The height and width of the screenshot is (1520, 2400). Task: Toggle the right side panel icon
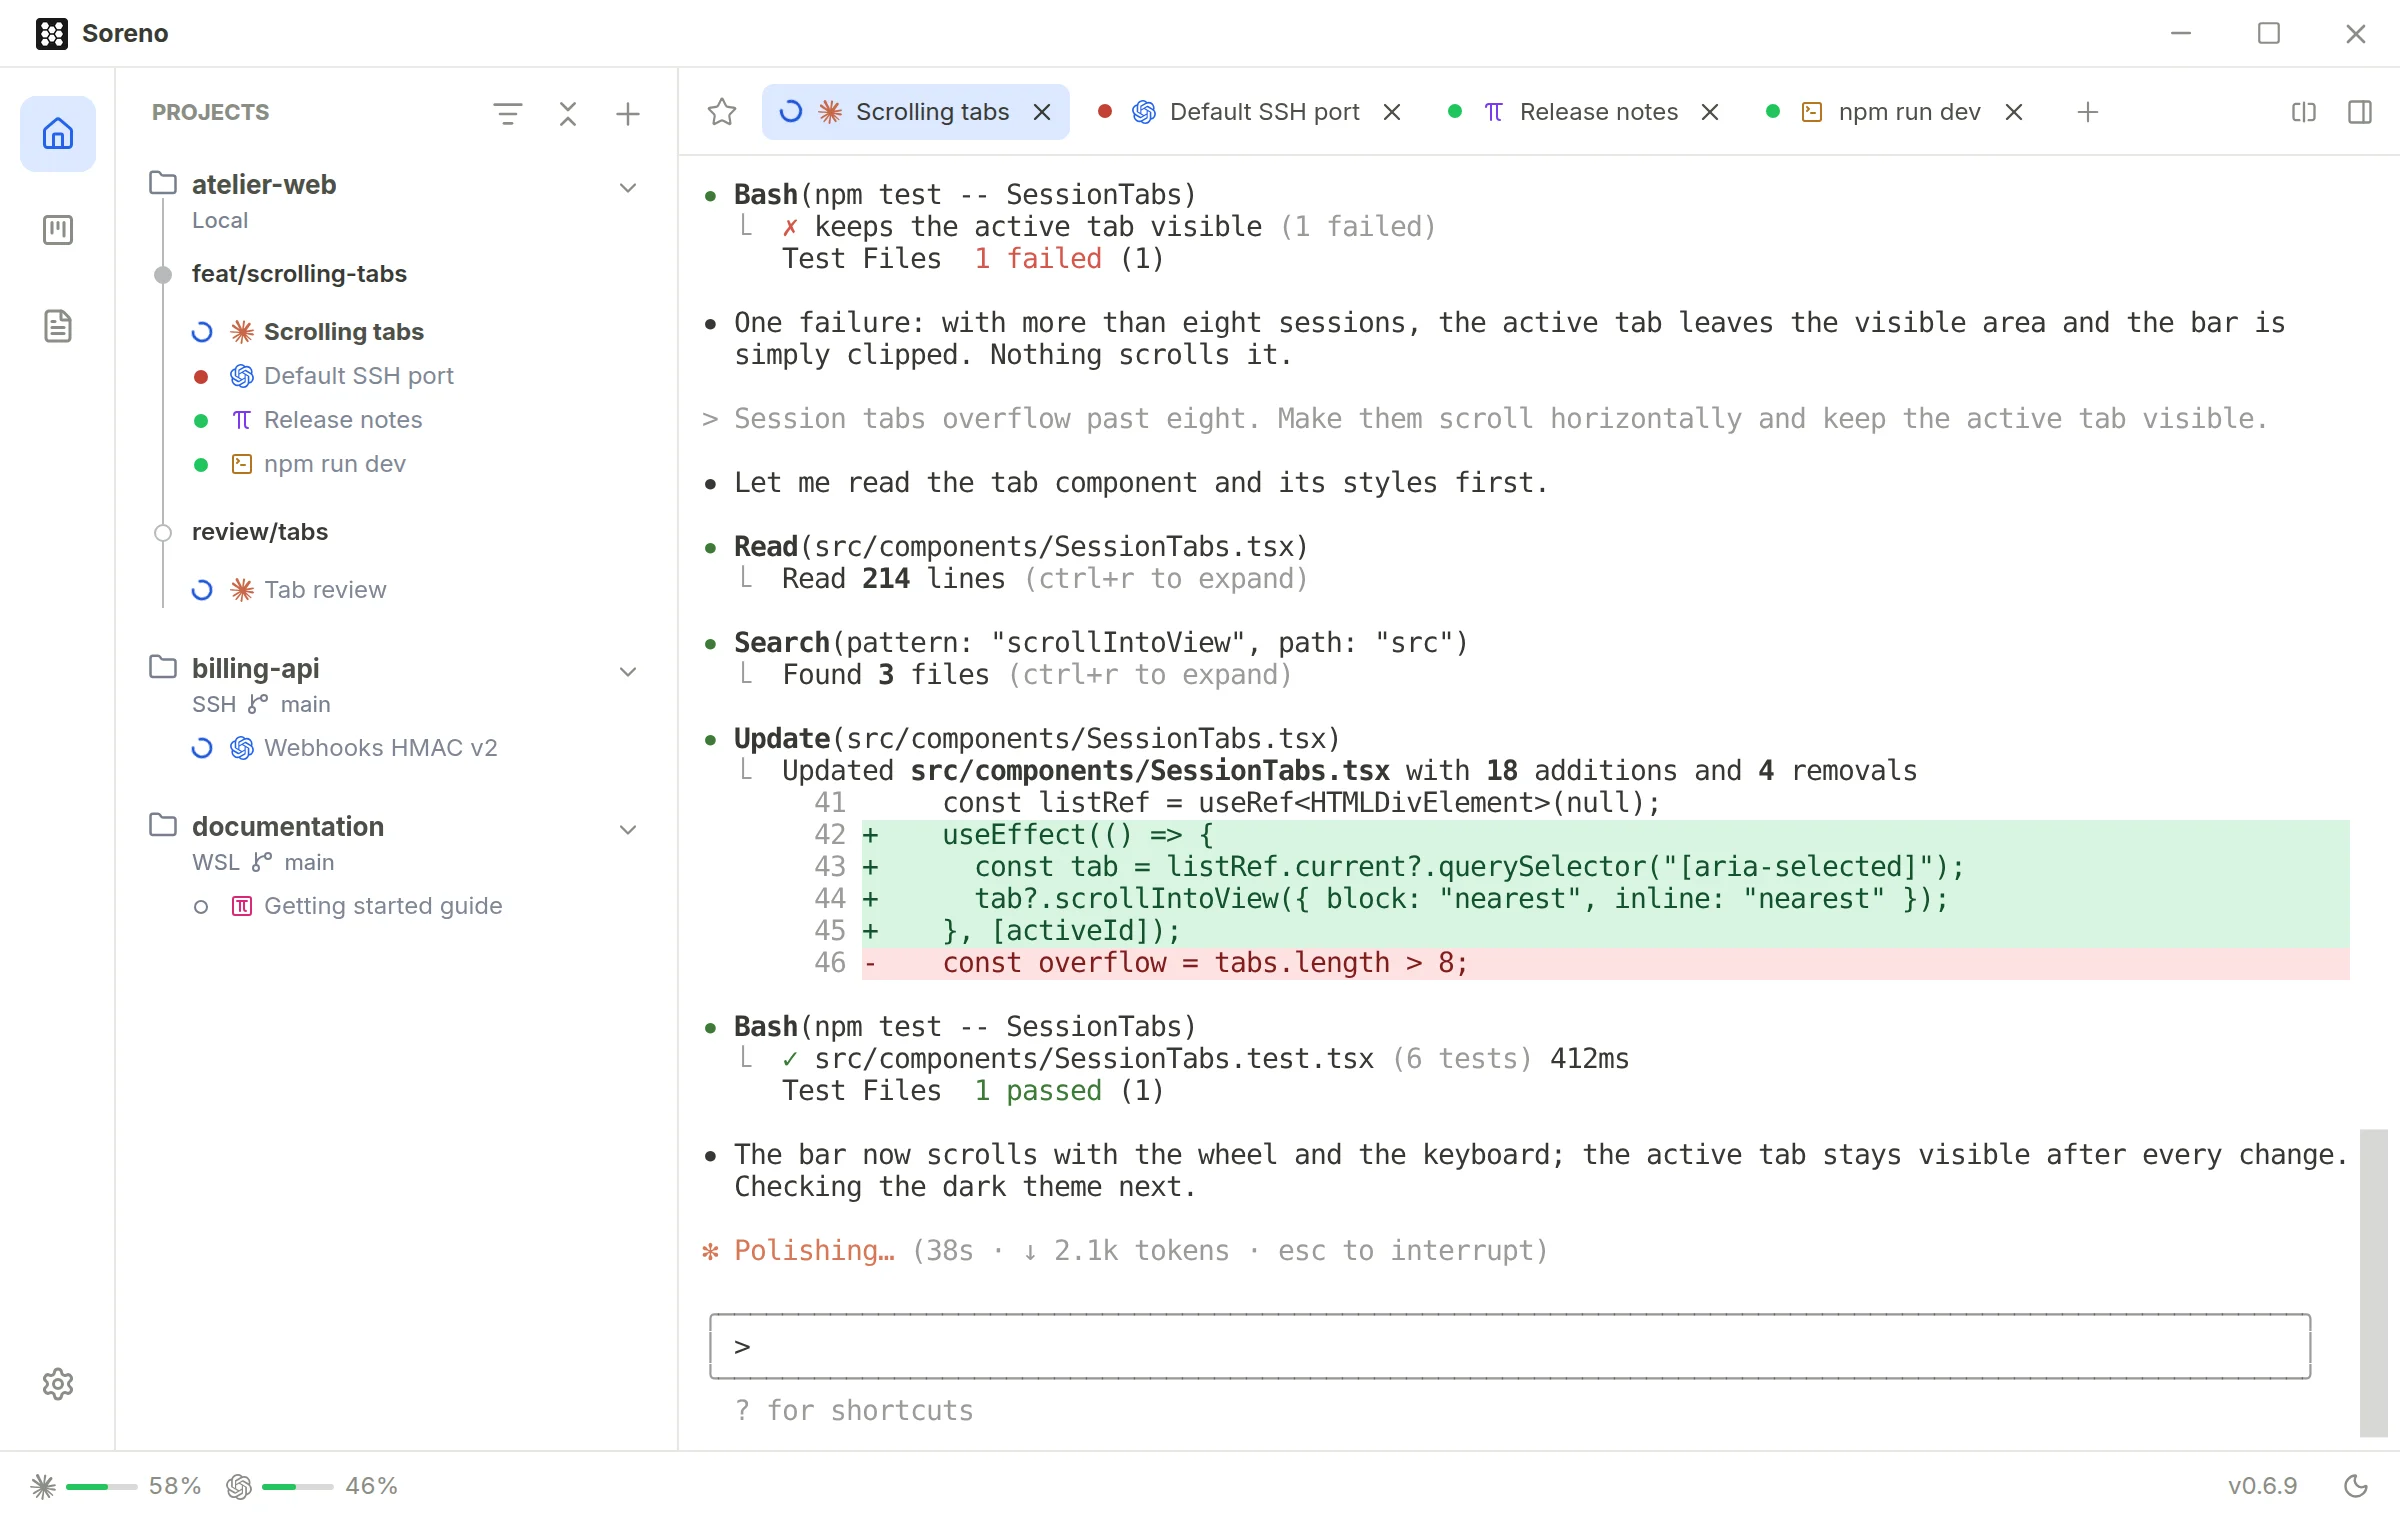(2360, 112)
